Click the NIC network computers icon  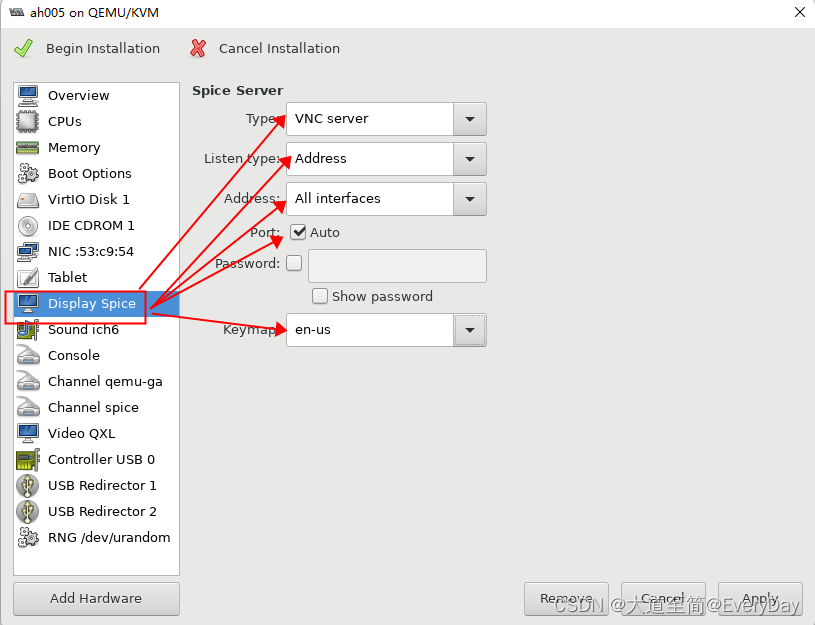[x=28, y=252]
